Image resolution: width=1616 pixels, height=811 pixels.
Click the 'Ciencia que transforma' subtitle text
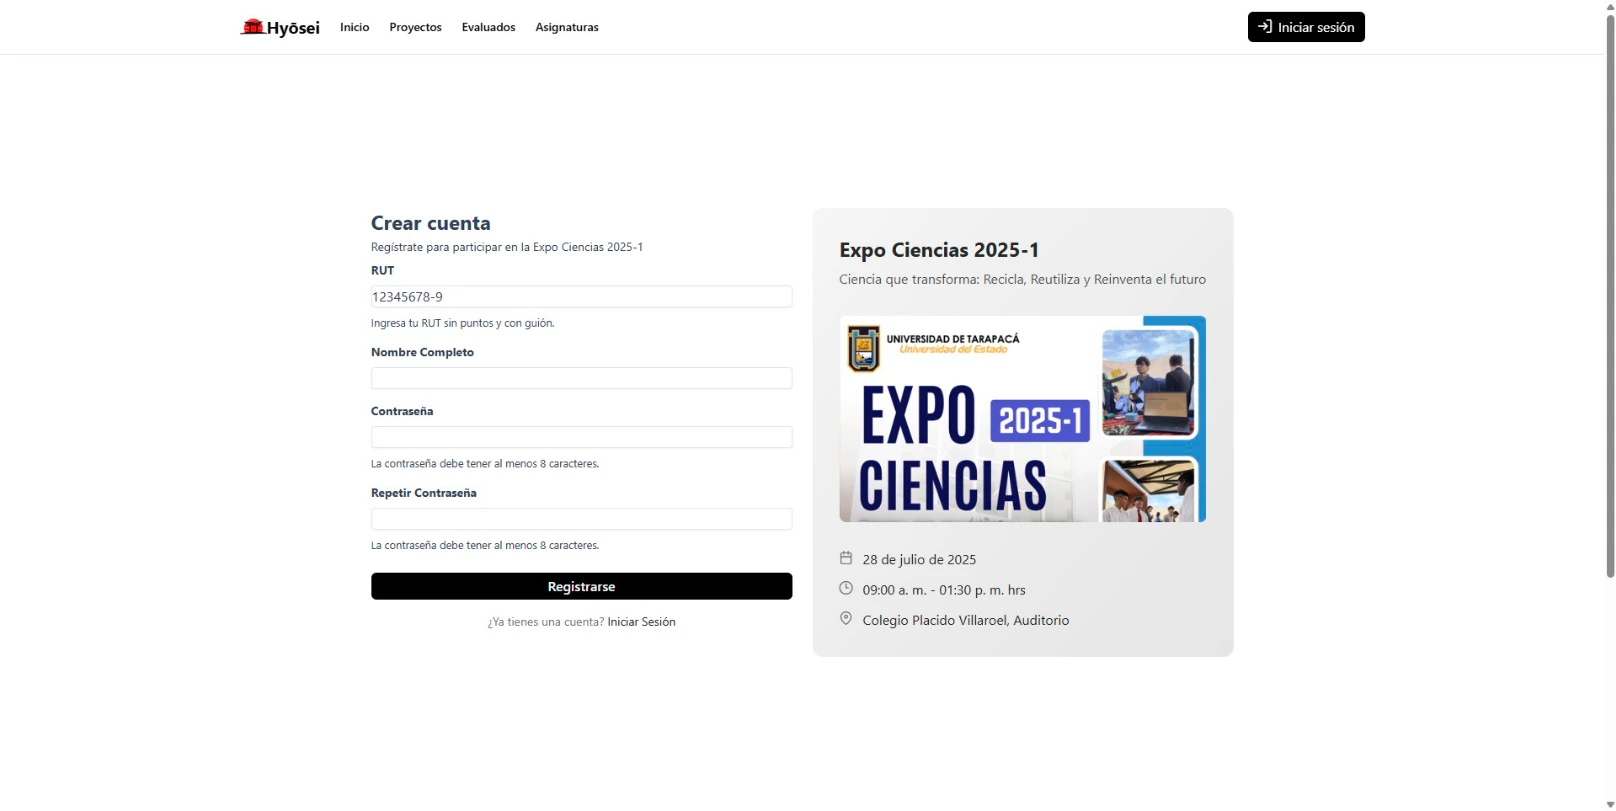tap(1022, 279)
